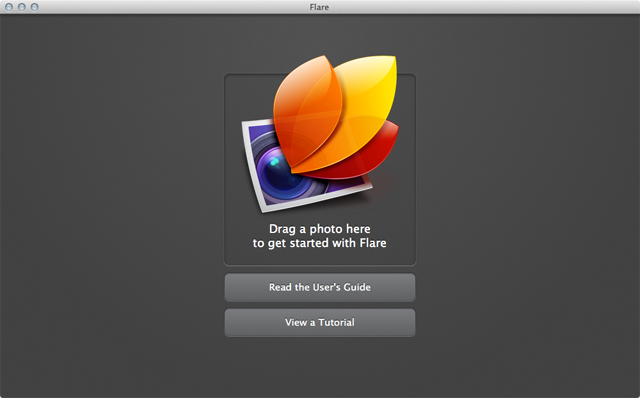Zoom the Flare window with third titlebar button
640x398 pixels.
tap(35, 7)
